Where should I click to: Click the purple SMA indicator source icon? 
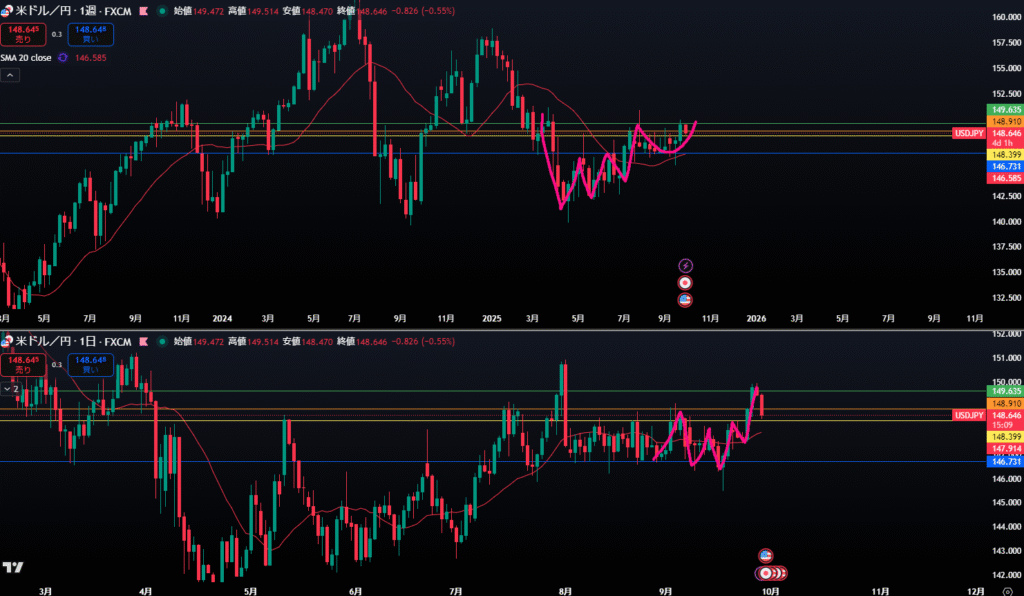(63, 58)
